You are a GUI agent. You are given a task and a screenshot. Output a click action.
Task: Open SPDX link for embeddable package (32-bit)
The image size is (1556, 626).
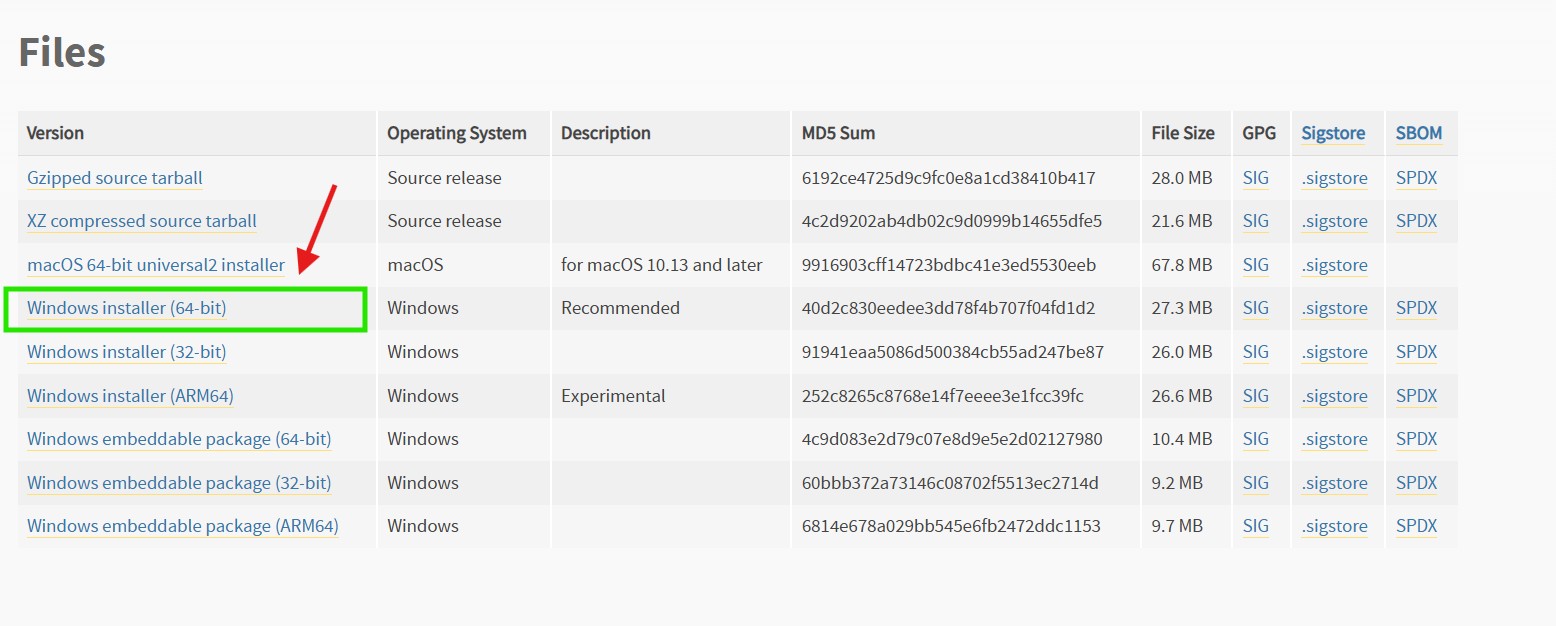tap(1416, 483)
